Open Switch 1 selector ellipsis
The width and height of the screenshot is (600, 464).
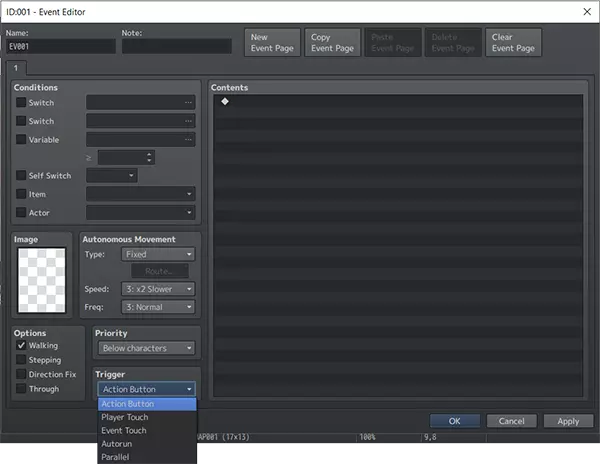[x=188, y=103]
